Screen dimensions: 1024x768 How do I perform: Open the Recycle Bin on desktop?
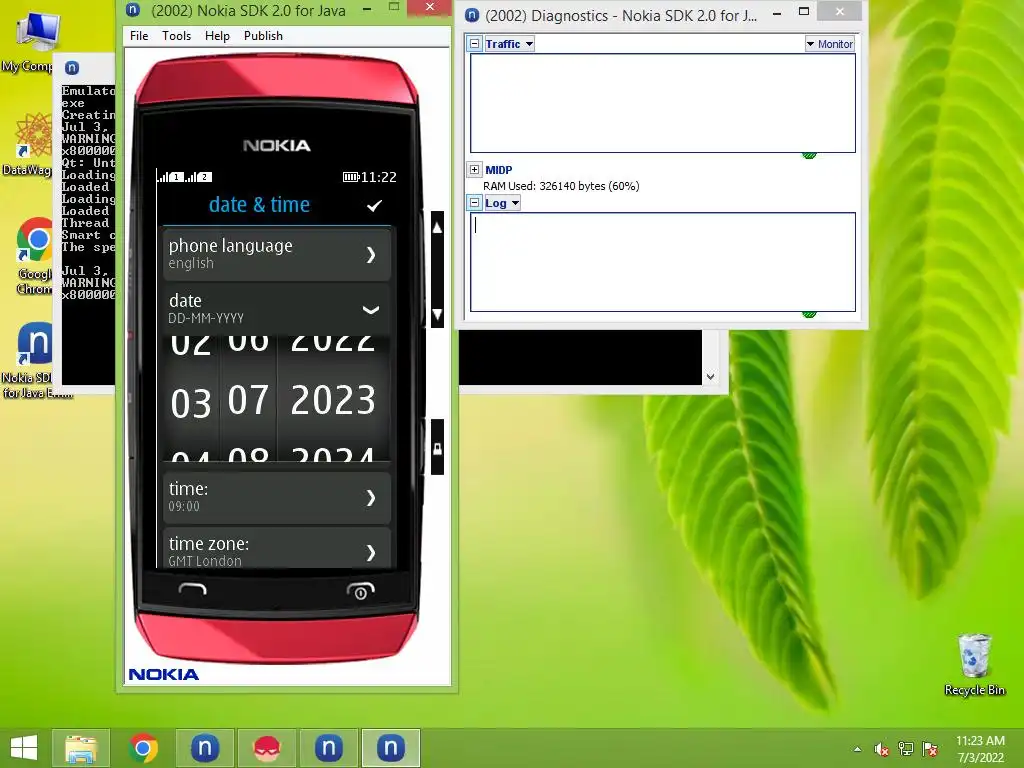tap(974, 664)
